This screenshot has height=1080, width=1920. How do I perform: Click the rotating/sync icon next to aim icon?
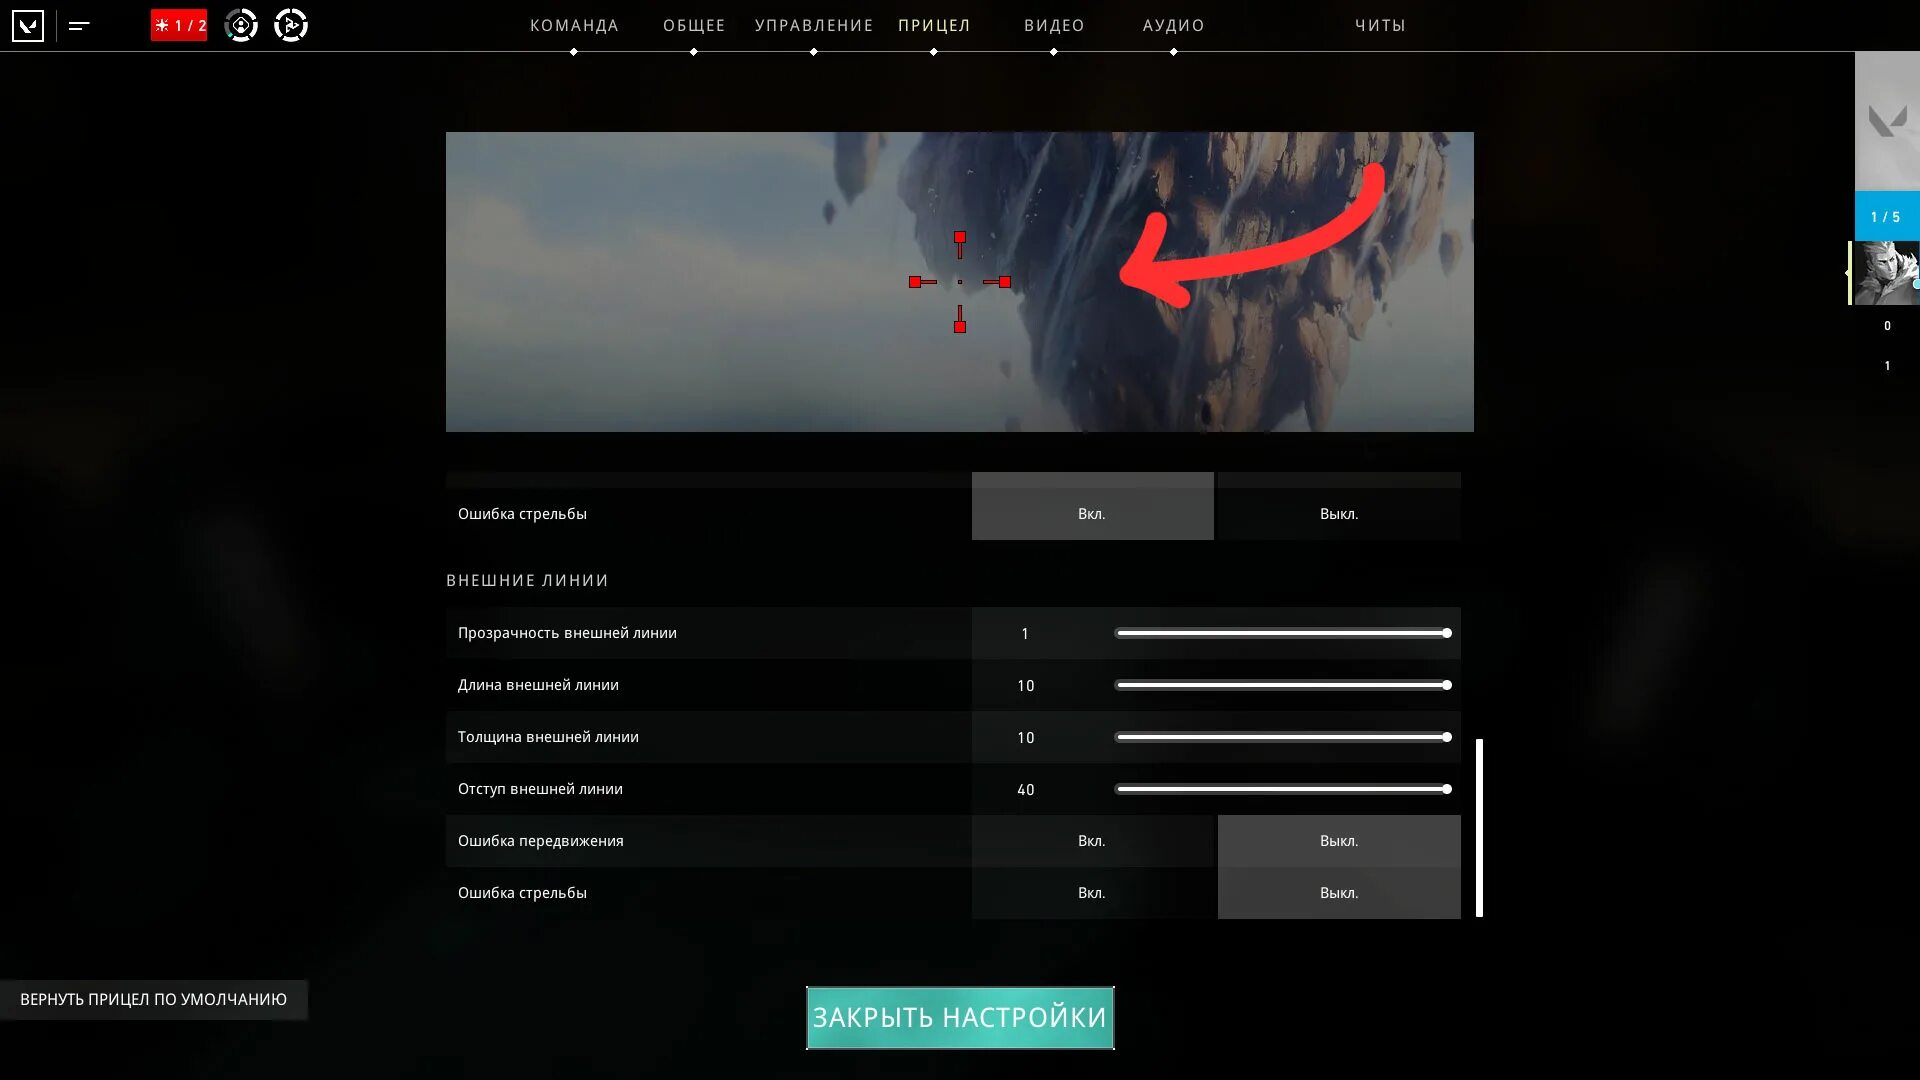coord(289,24)
